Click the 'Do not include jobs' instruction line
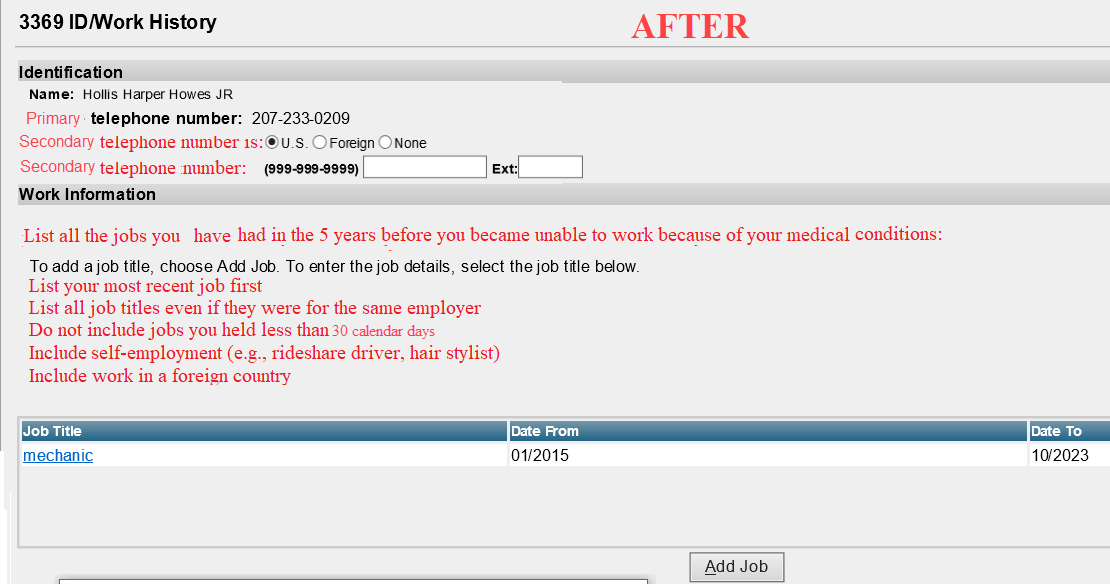Viewport: 1110px width, 584px height. 231,330
